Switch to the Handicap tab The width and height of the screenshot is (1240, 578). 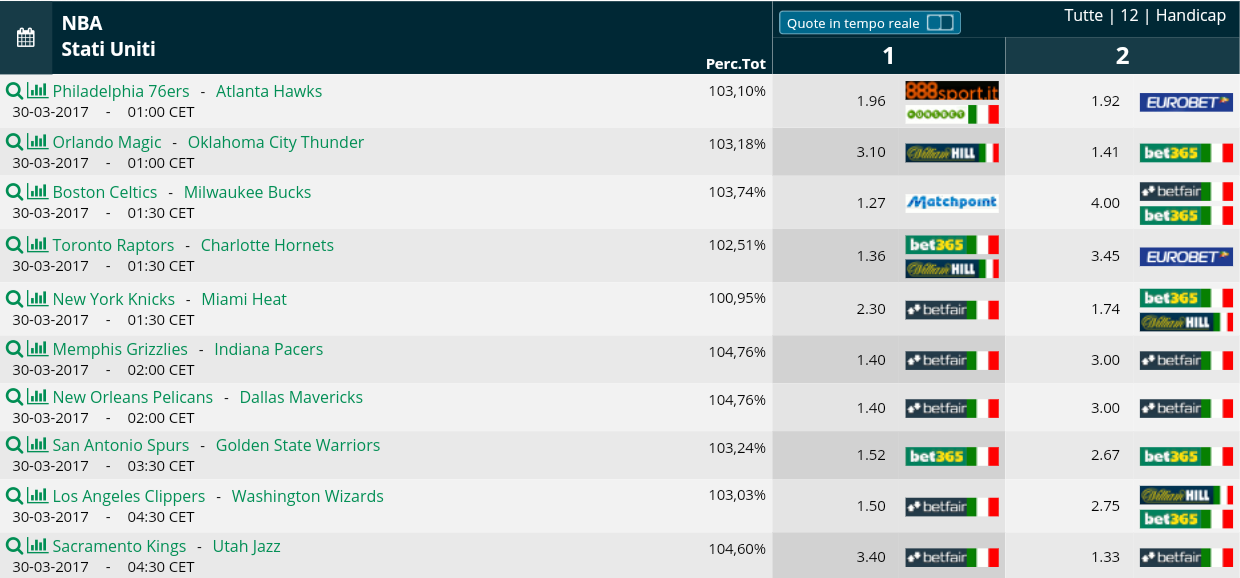[x=1191, y=16]
